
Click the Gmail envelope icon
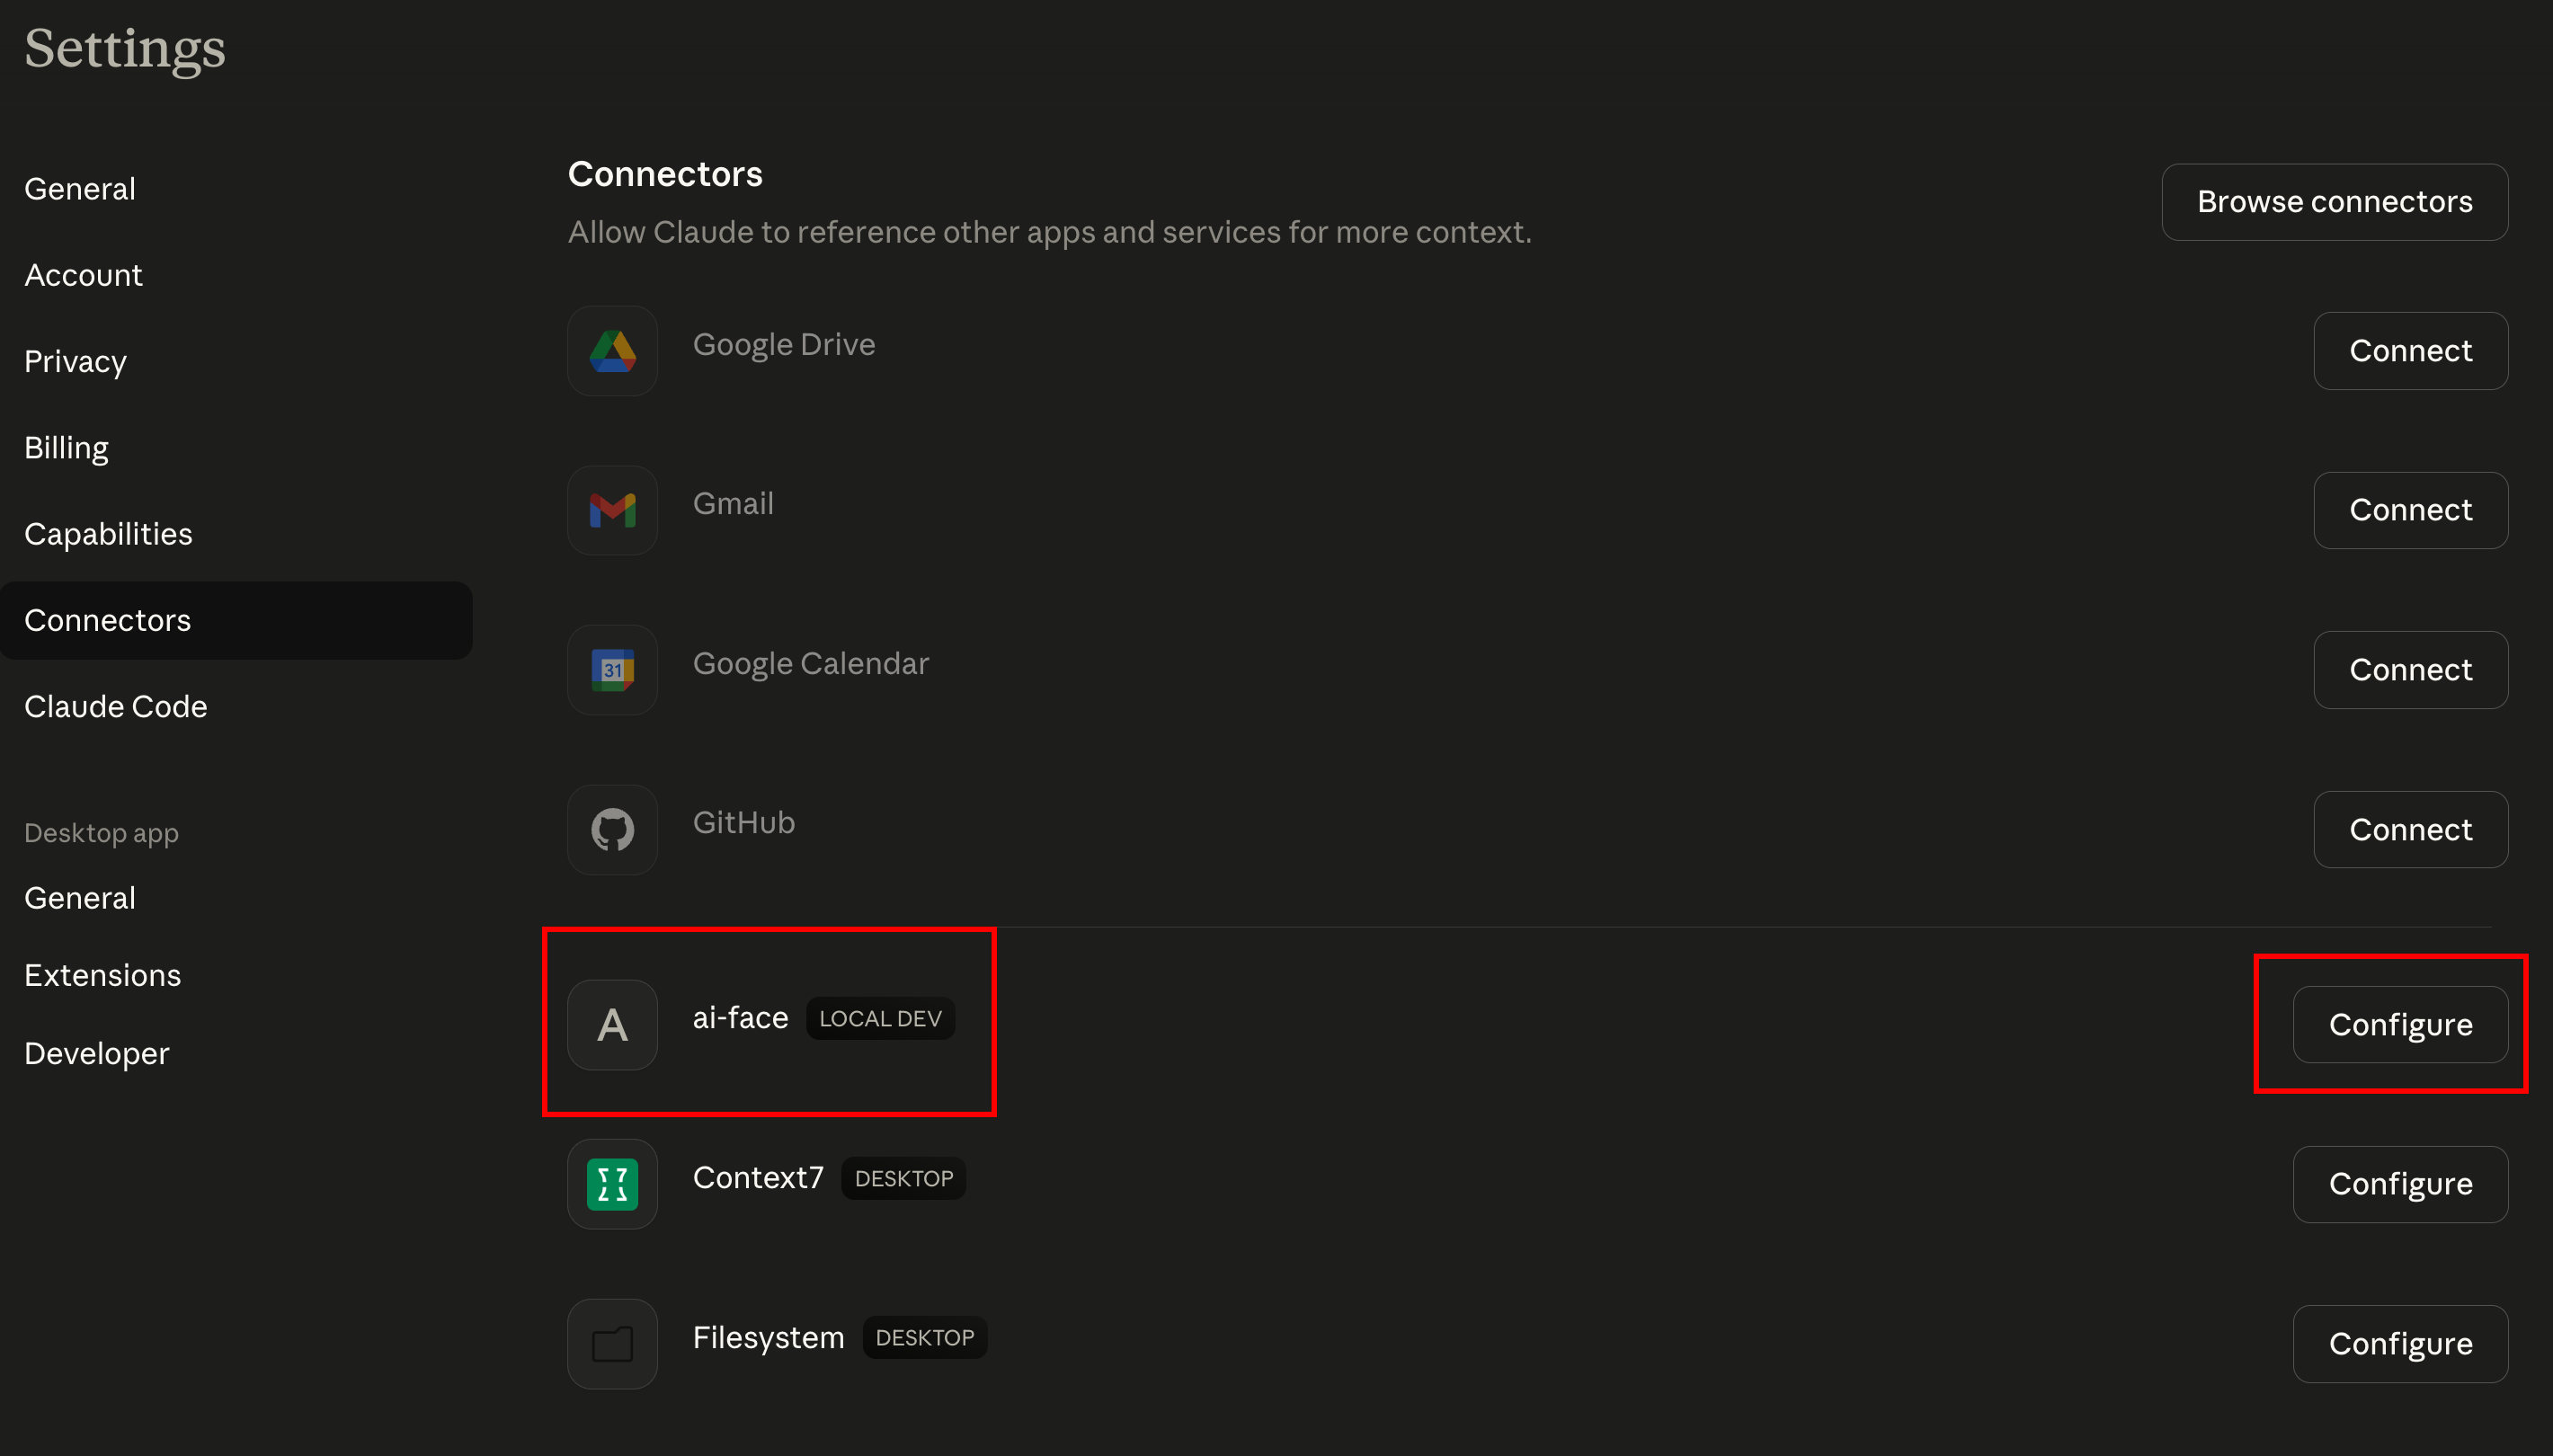click(612, 510)
